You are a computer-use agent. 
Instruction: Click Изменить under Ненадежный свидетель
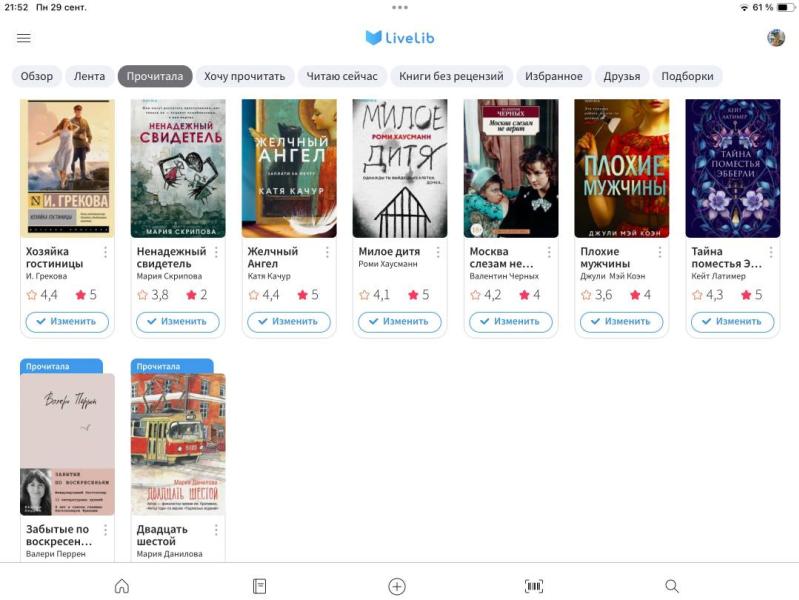178,322
